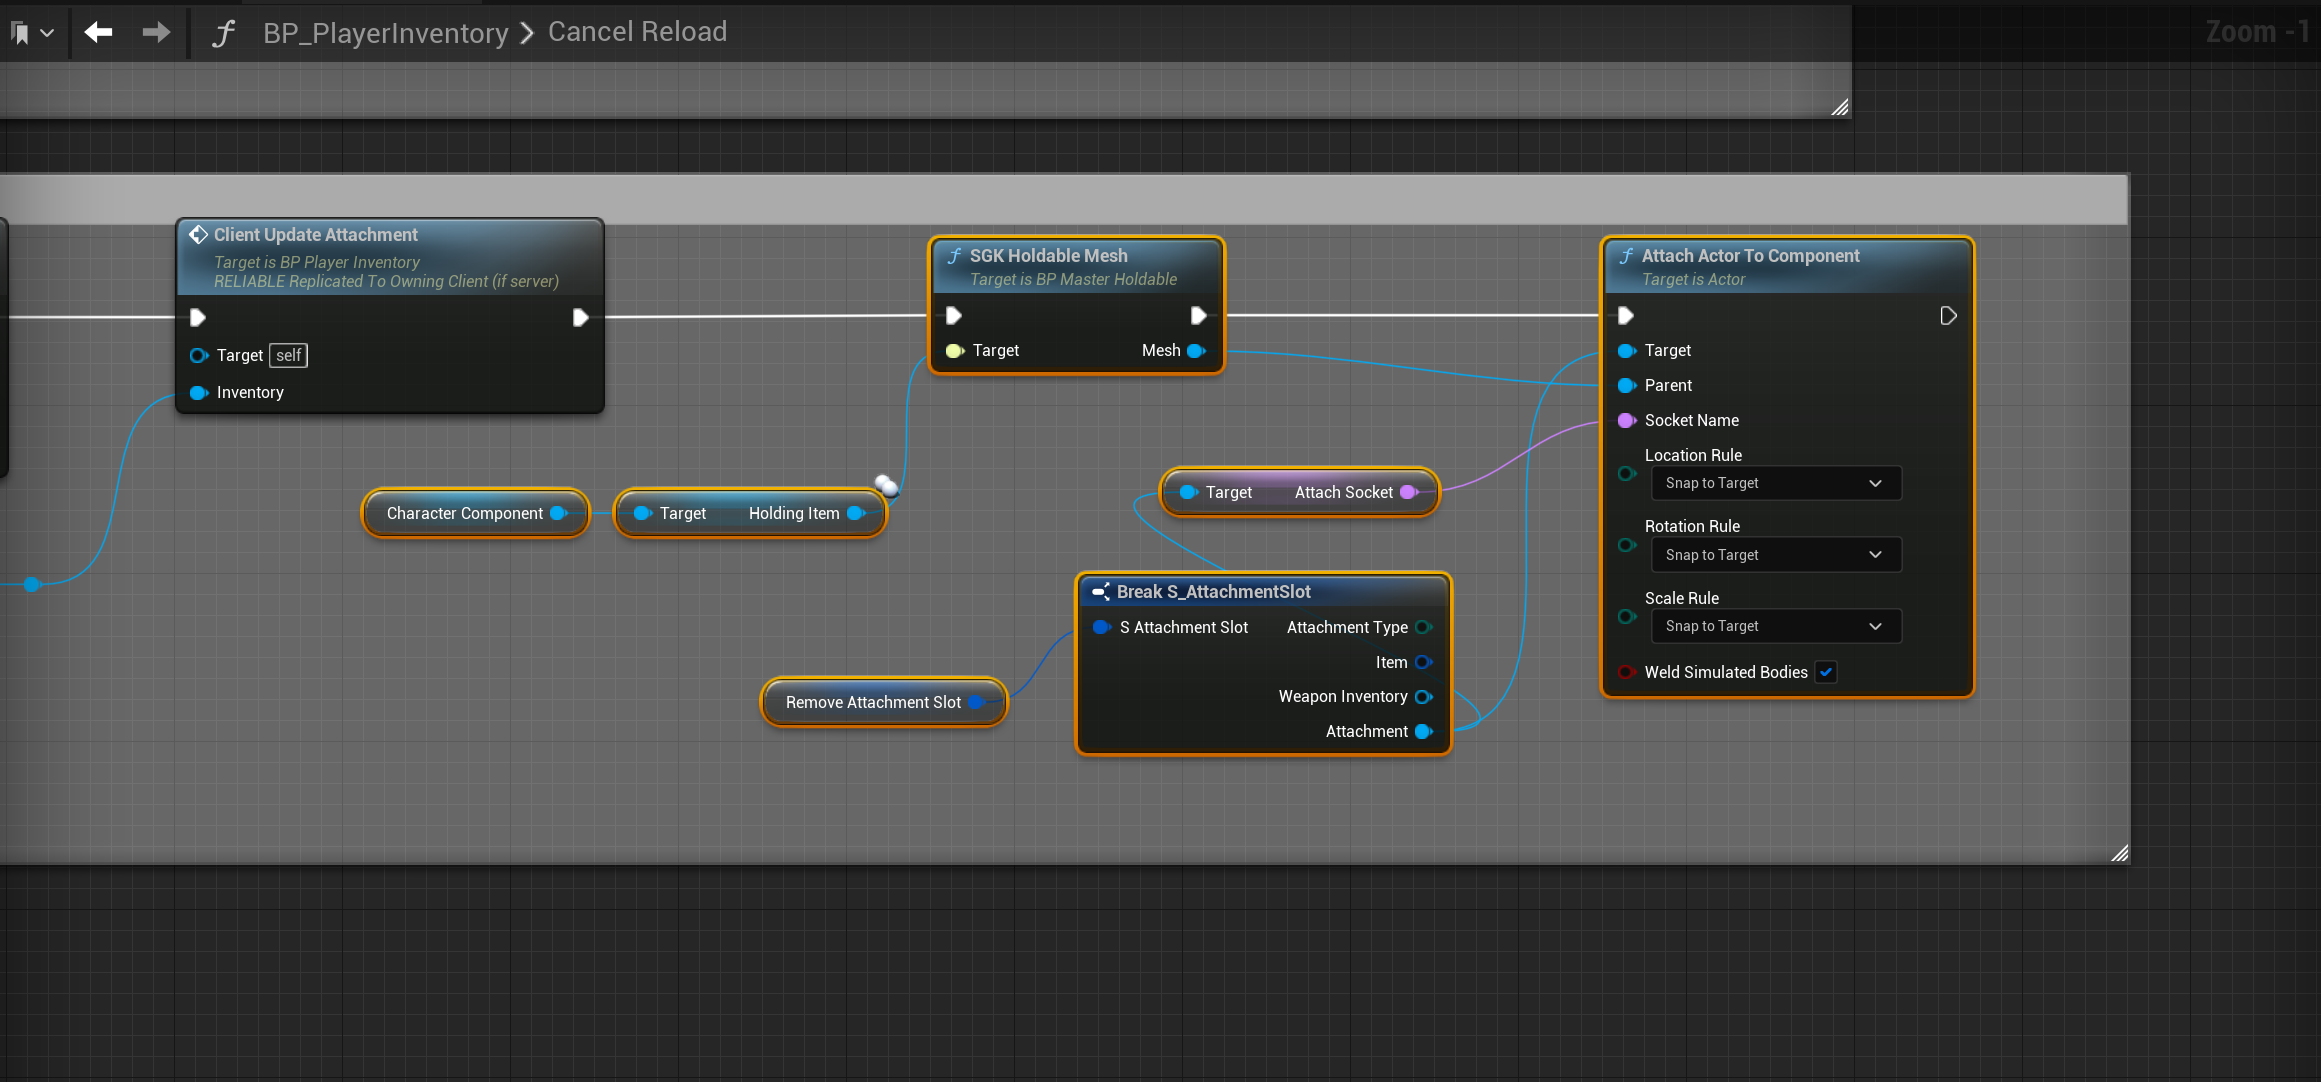This screenshot has width=2321, height=1082.
Task: Click Cancel Reload breadcrumb label
Action: coord(637,32)
